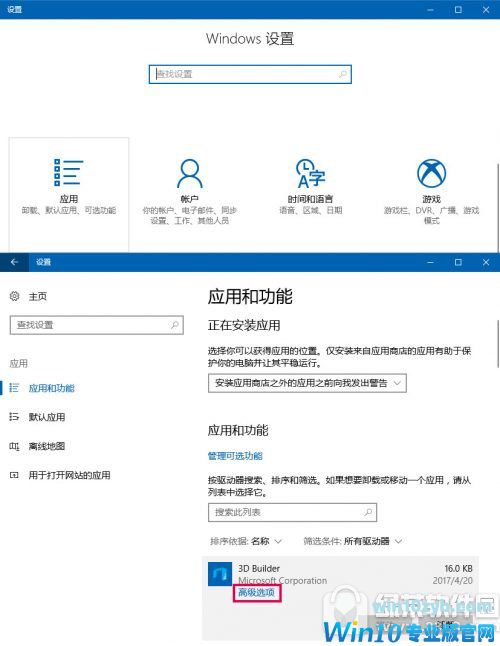500x646 pixels.
Task: Click 语音、区域、日期 description text
Action: point(310,211)
